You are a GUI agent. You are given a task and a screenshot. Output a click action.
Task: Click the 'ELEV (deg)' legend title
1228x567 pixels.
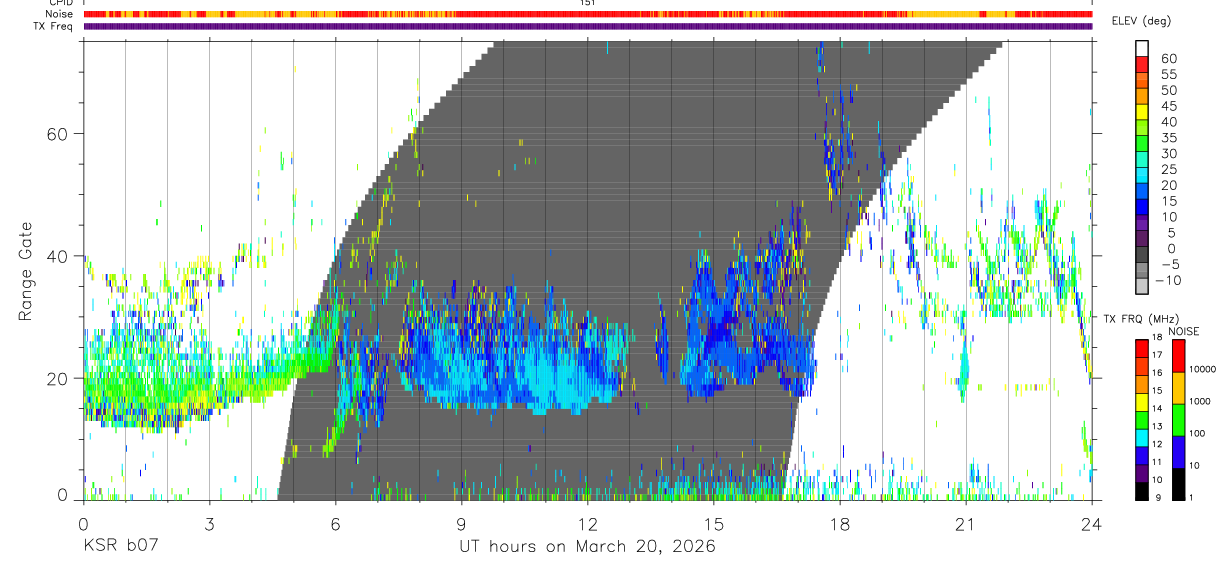[x=1141, y=21]
